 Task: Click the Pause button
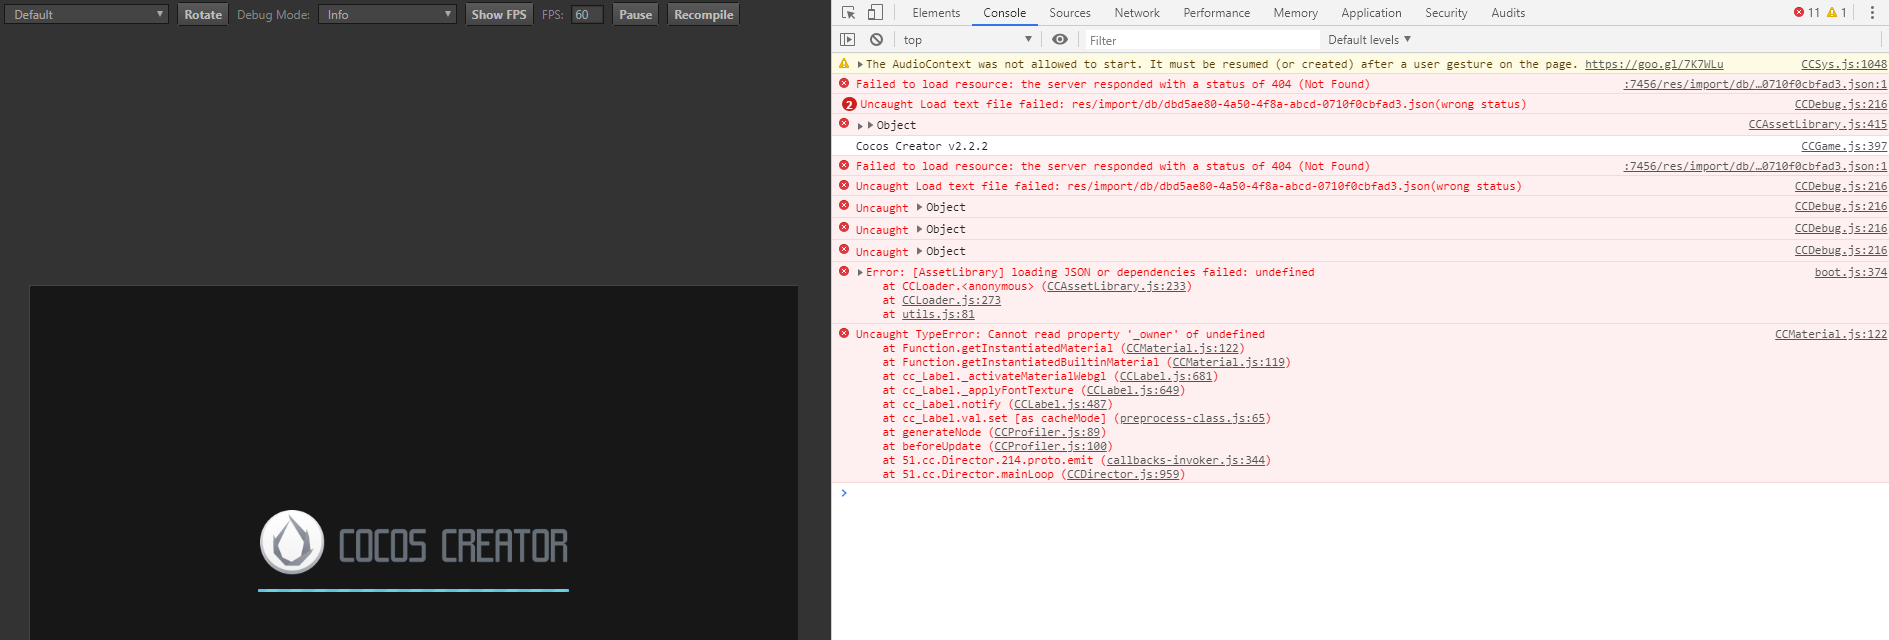pos(635,14)
